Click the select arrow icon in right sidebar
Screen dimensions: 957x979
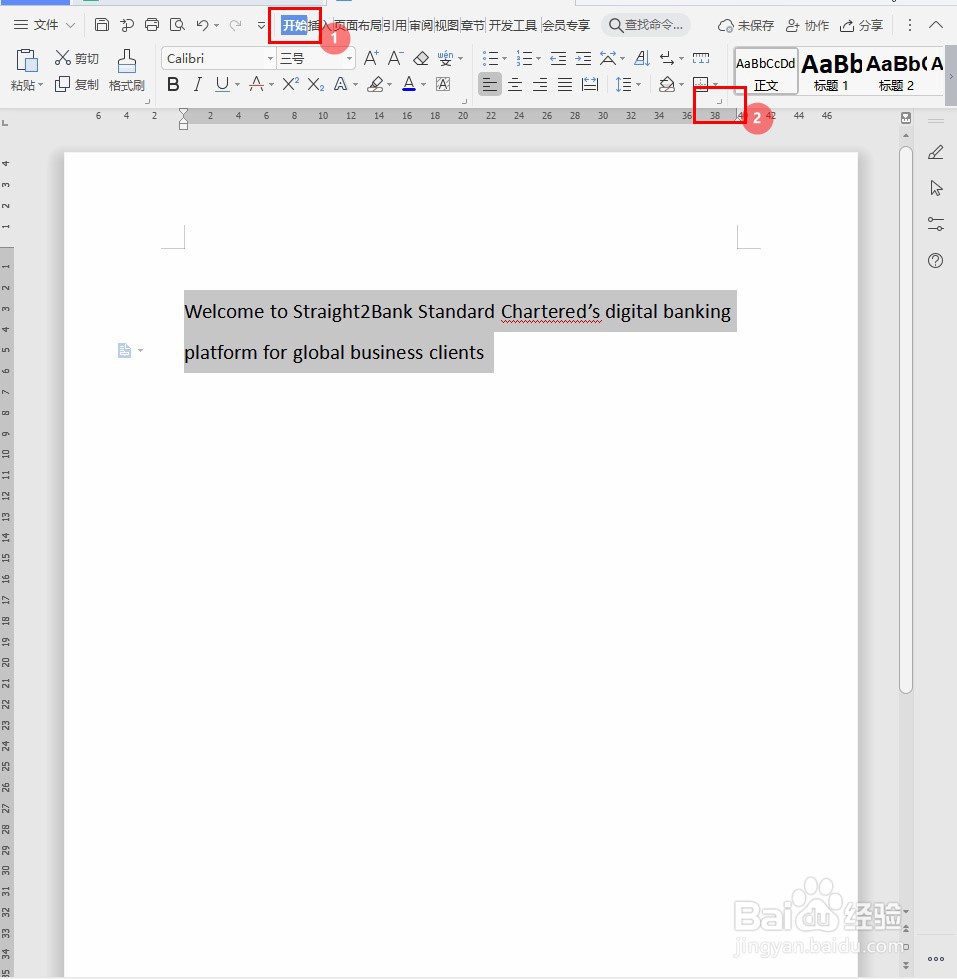coord(936,188)
